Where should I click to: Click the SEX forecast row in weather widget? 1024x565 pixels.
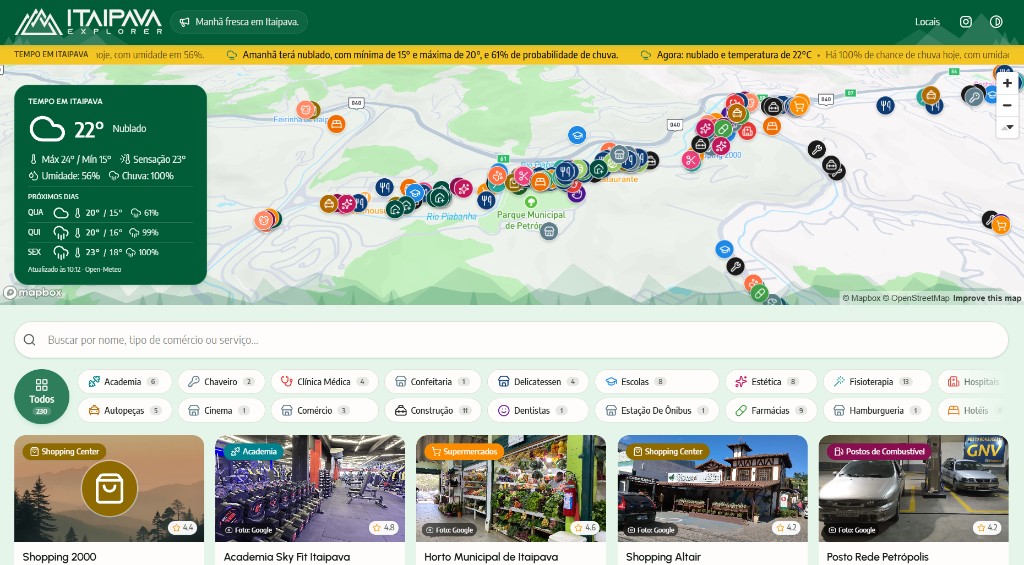tap(110, 252)
